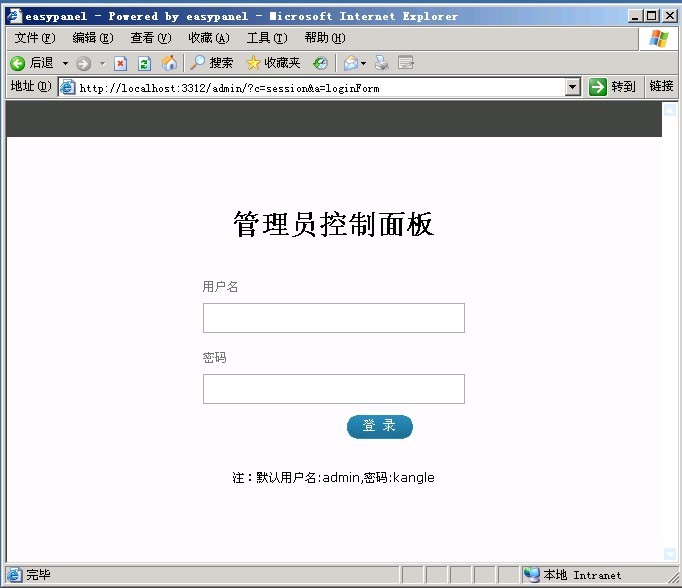Stop page loading with the red X icon
682x588 pixels.
coord(120,63)
